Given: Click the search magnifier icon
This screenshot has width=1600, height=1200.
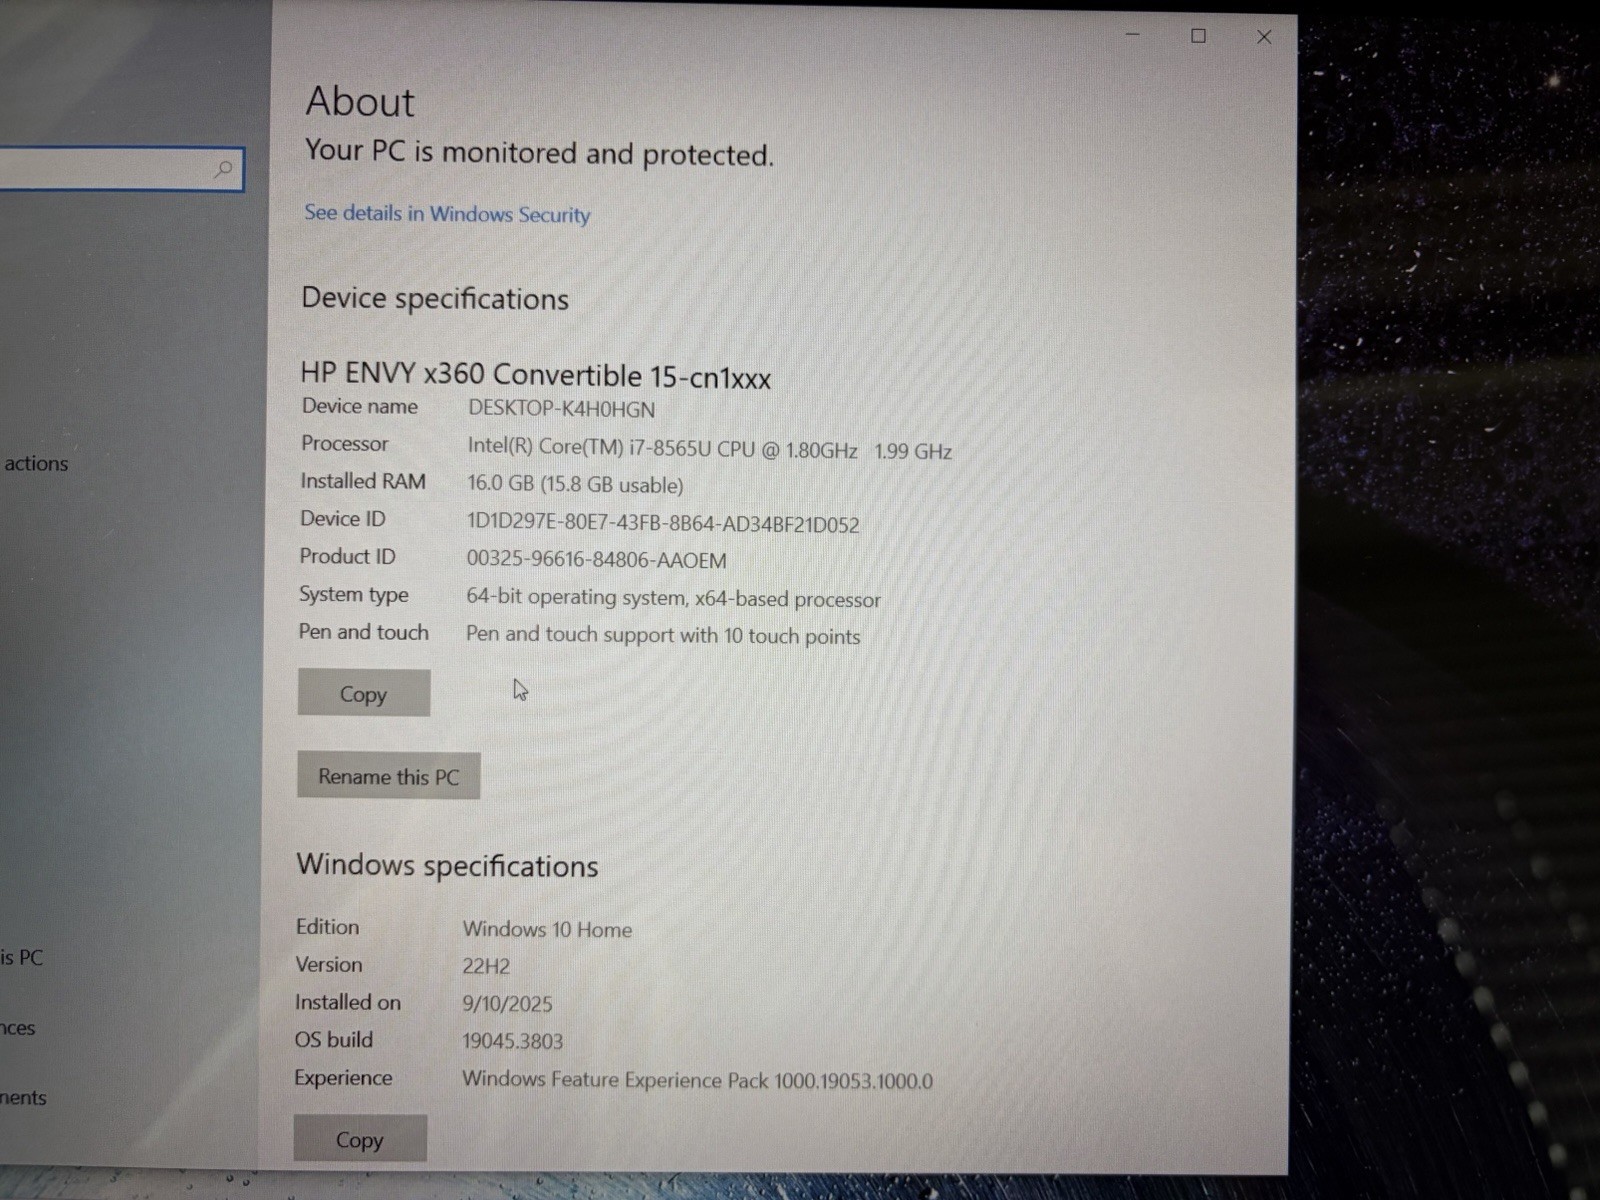Looking at the screenshot, I should tap(224, 169).
